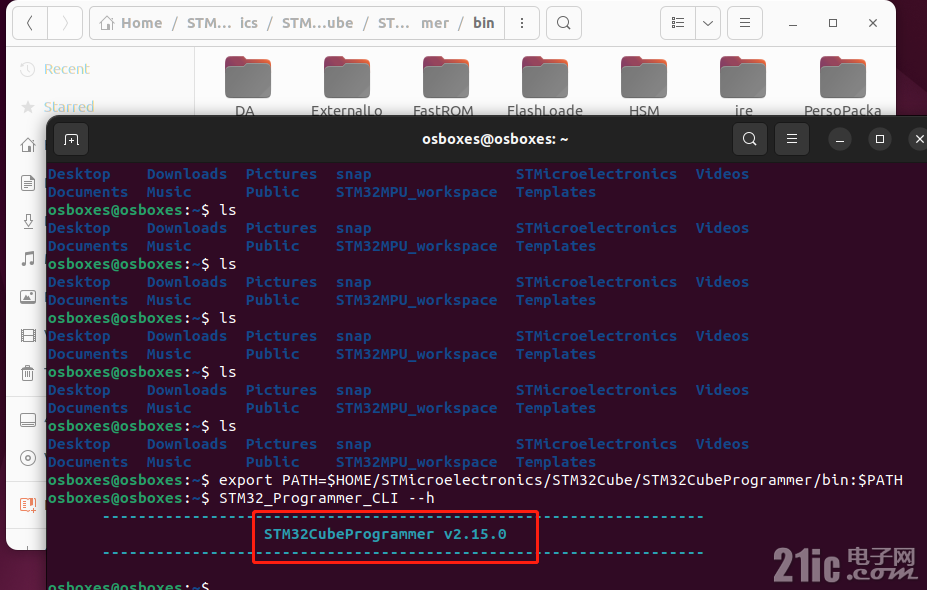Select the ire folder
This screenshot has height=590, width=927.
pyautogui.click(x=743, y=86)
